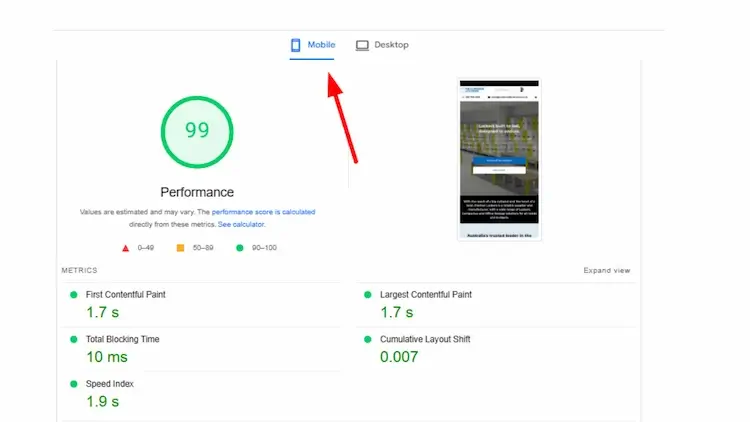Click the green 99 performance score gauge
750x422 pixels.
(x=197, y=131)
